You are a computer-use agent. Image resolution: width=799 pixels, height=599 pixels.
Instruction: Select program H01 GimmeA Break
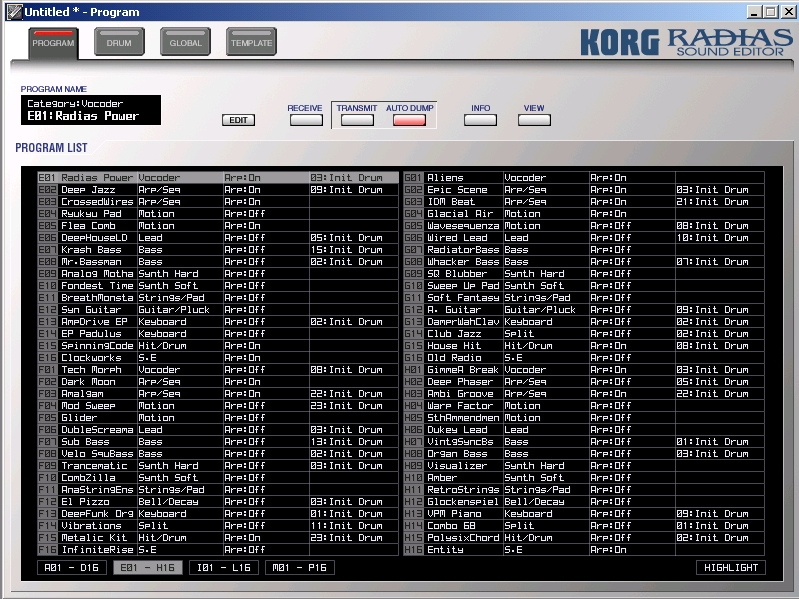[584, 370]
